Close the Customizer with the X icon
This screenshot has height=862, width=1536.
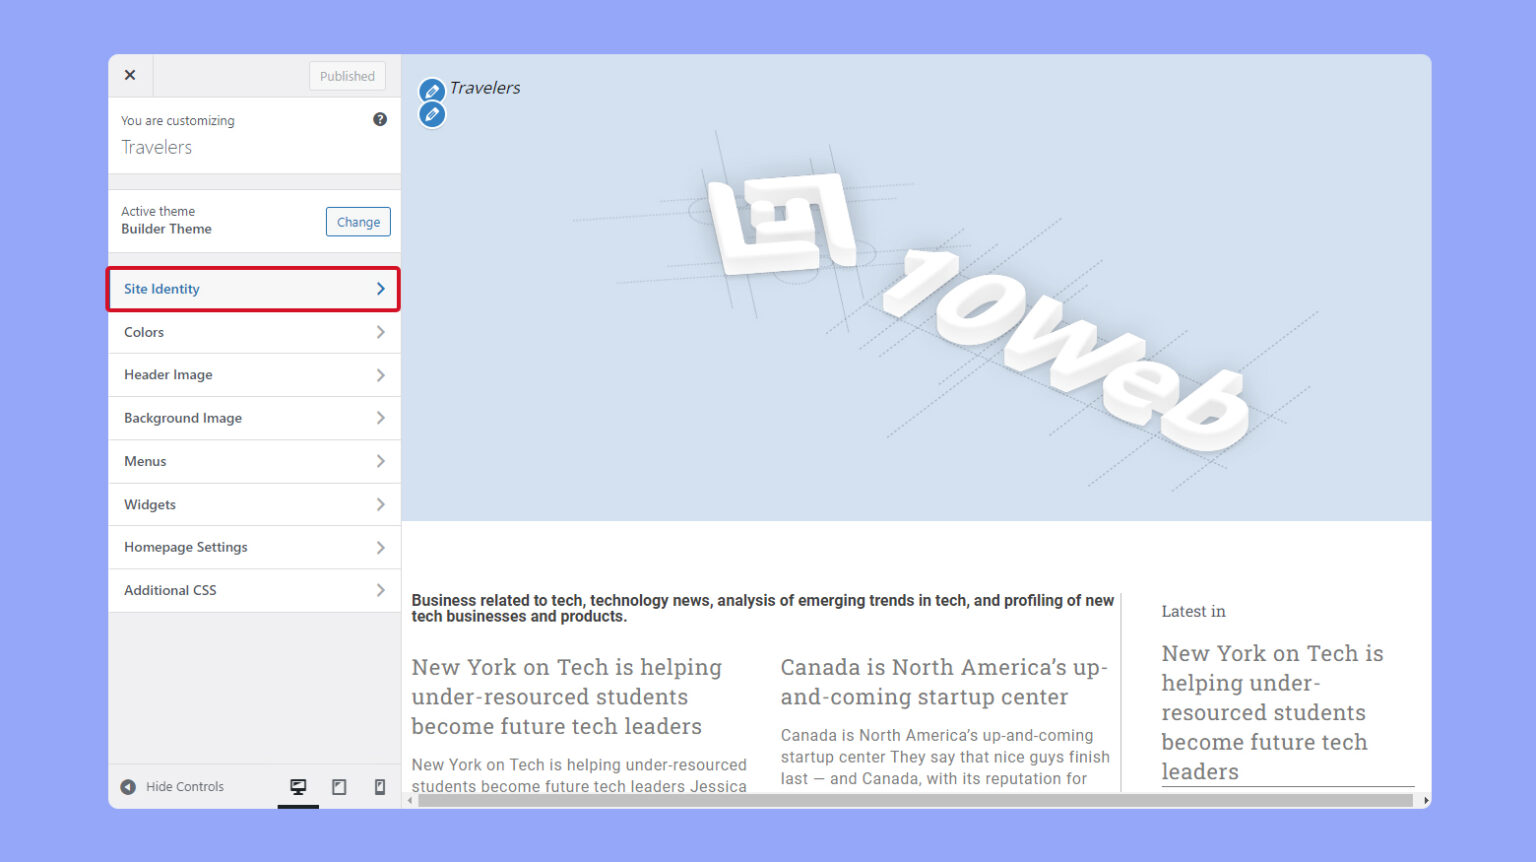[x=130, y=74]
